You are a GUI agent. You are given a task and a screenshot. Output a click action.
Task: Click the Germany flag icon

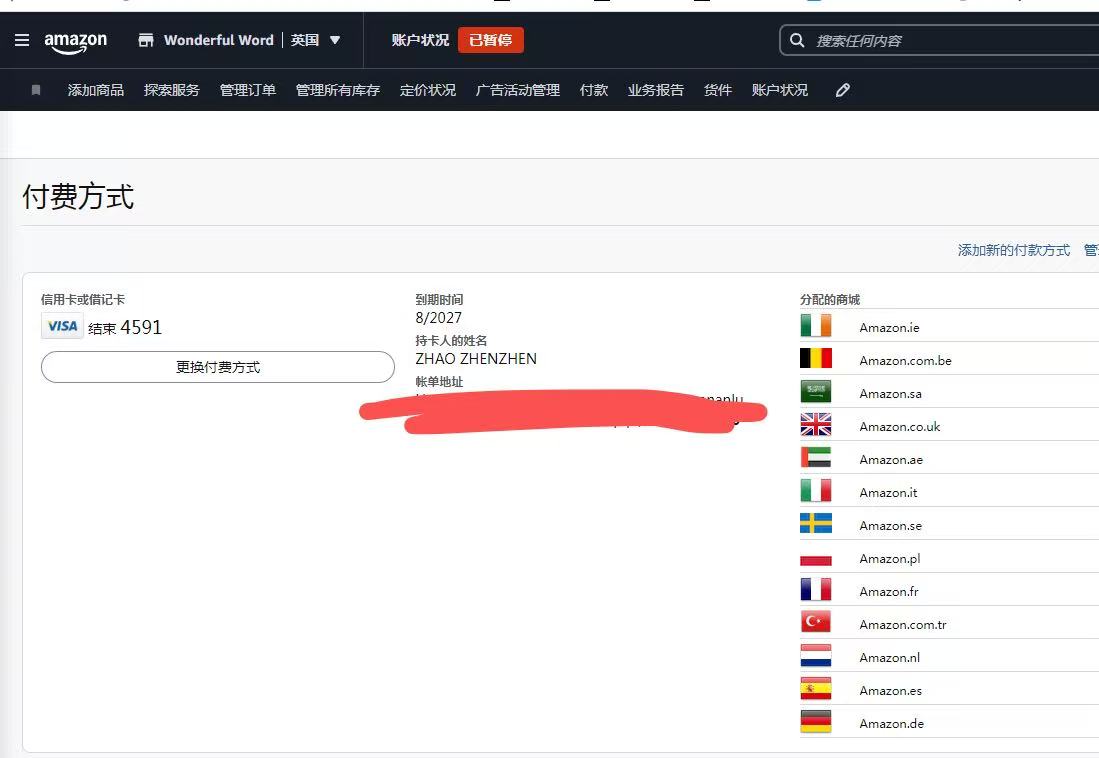click(816, 721)
